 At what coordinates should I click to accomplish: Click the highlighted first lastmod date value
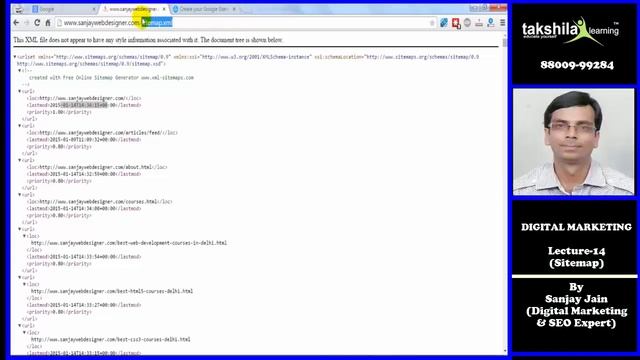point(83,105)
